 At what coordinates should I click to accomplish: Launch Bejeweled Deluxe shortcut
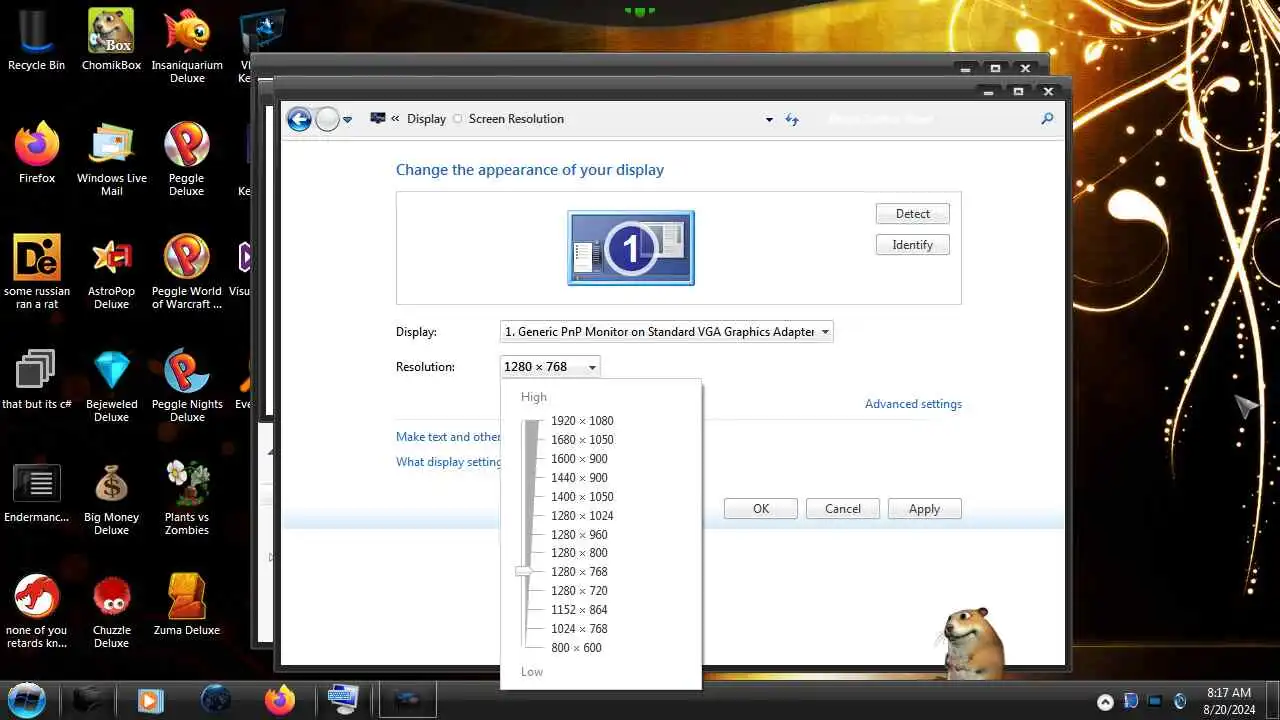(x=111, y=385)
